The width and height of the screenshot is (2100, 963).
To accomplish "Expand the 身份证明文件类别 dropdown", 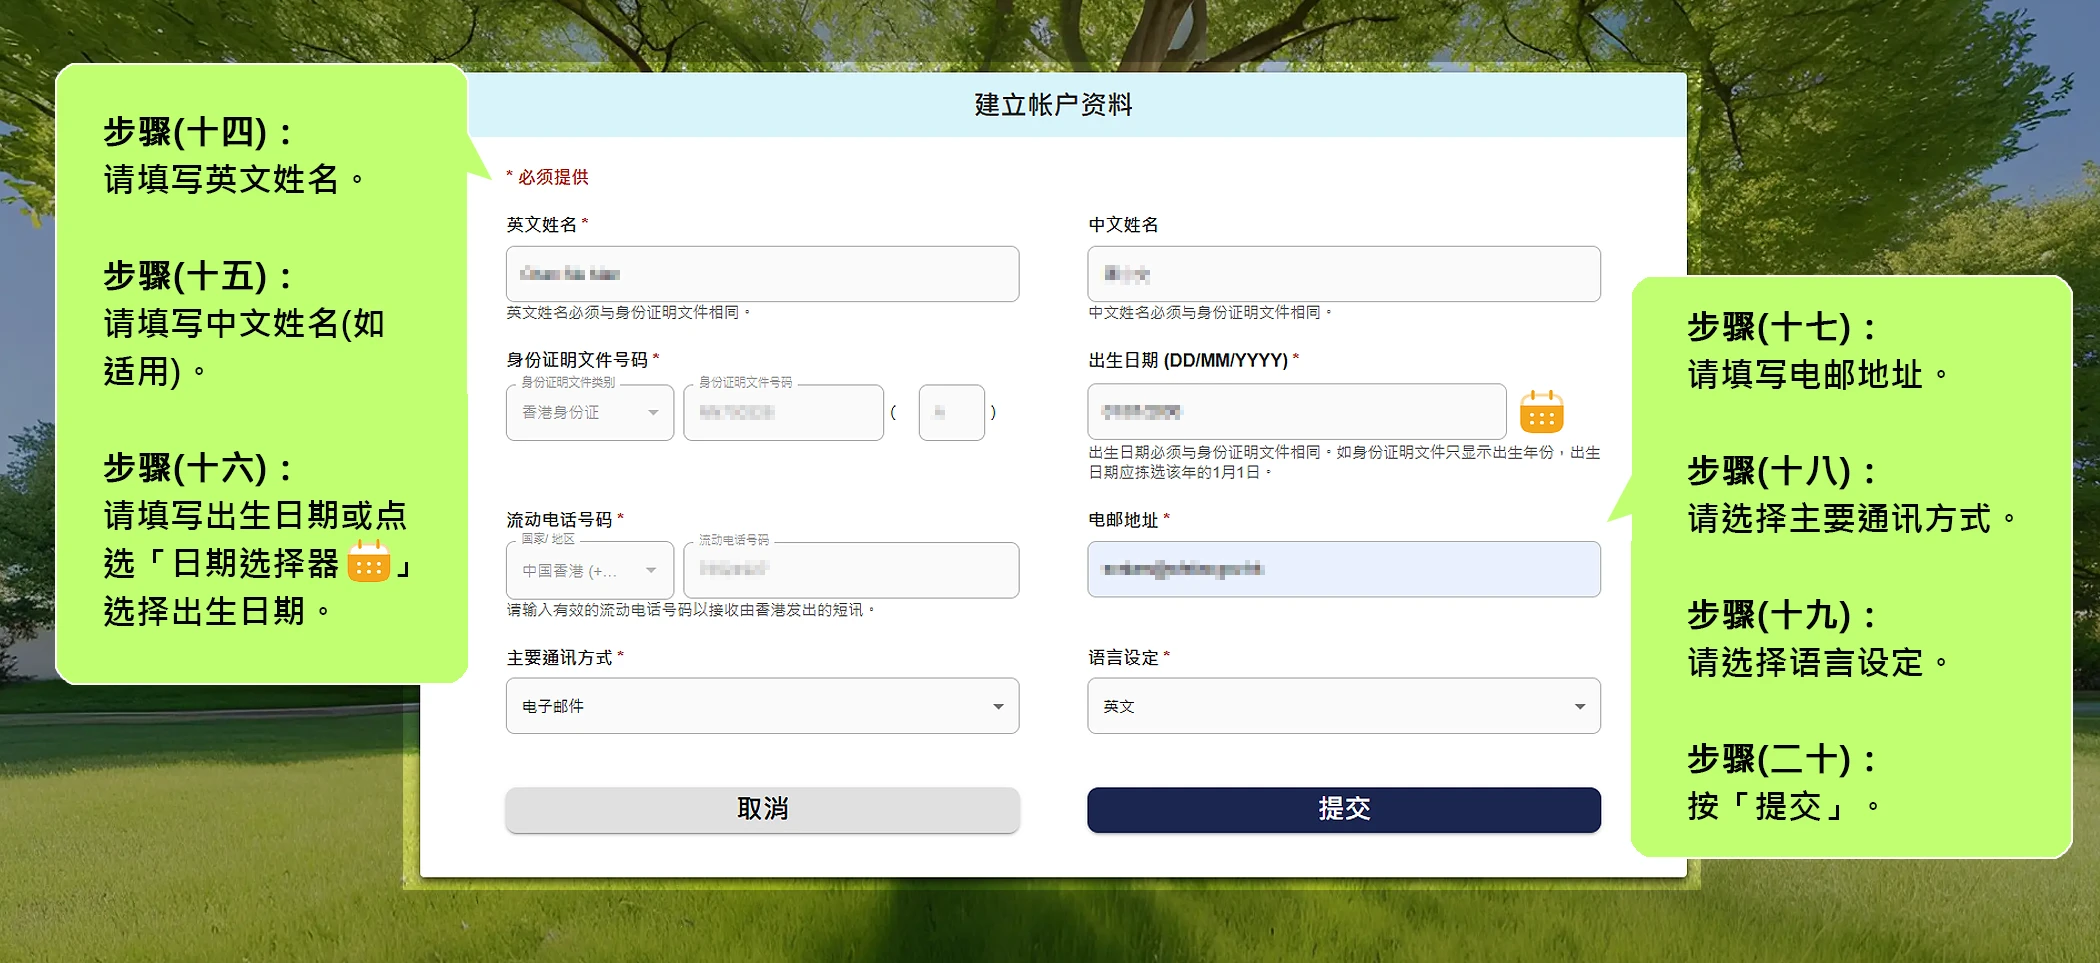I will 589,413.
